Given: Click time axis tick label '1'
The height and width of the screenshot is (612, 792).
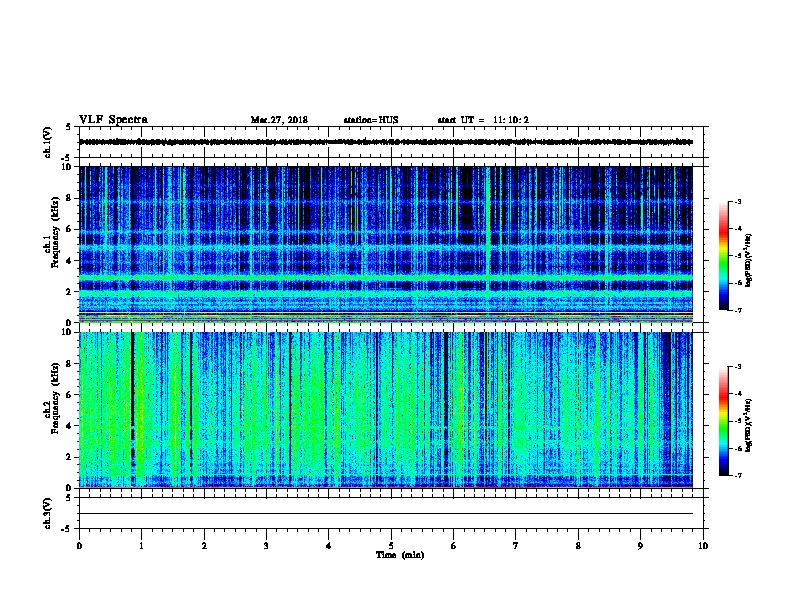Looking at the screenshot, I should click(x=142, y=545).
